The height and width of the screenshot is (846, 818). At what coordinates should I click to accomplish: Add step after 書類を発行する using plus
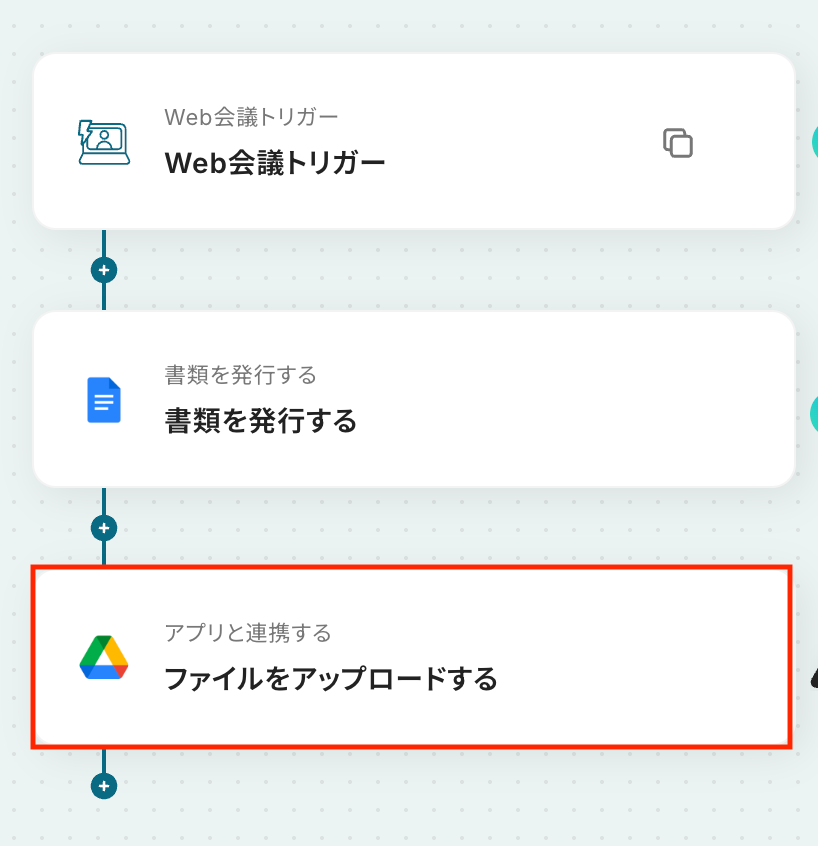104,528
